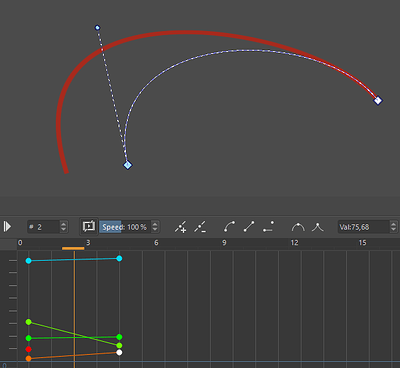Click the round bezier control handle
The height and width of the screenshot is (368, 400).
pos(97,28)
